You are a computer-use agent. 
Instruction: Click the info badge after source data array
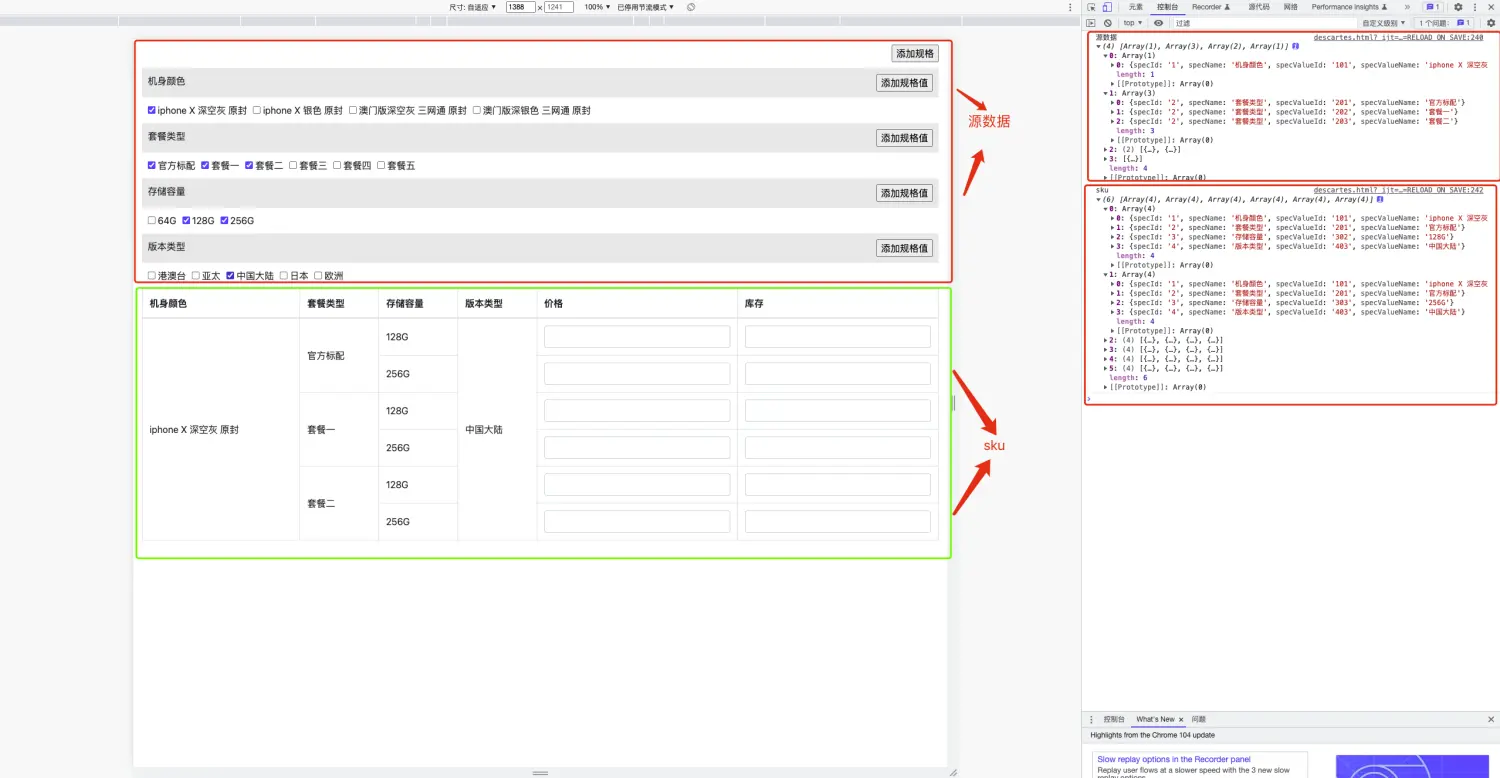coord(1295,46)
